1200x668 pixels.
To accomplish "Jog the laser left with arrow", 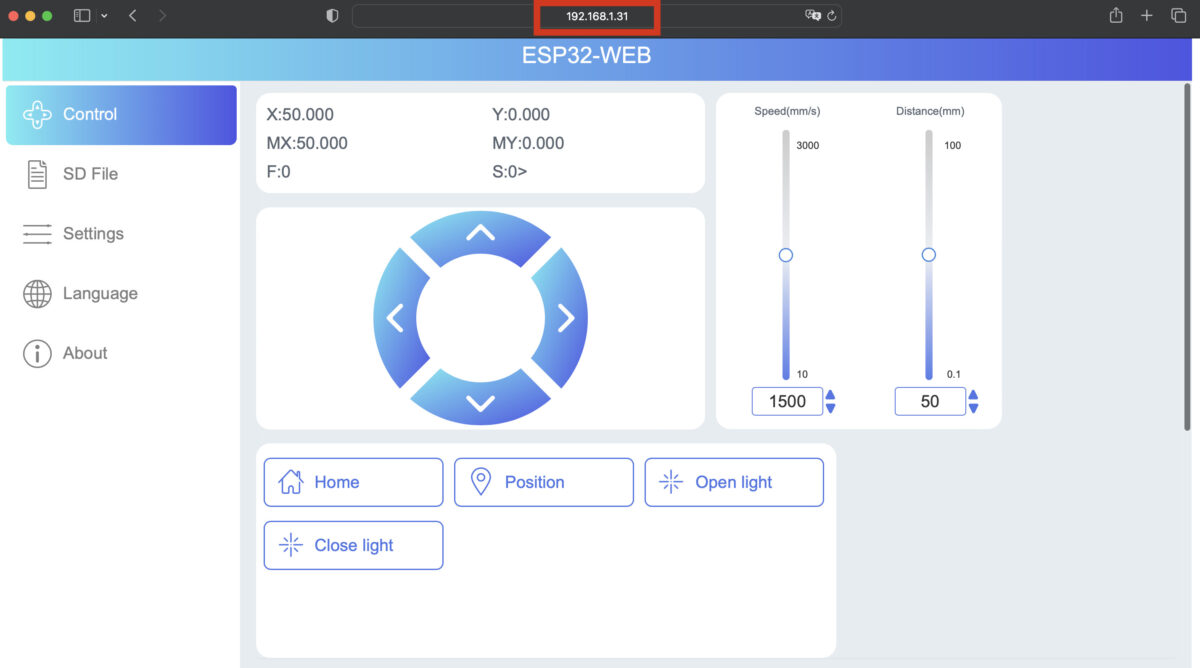I will [396, 319].
